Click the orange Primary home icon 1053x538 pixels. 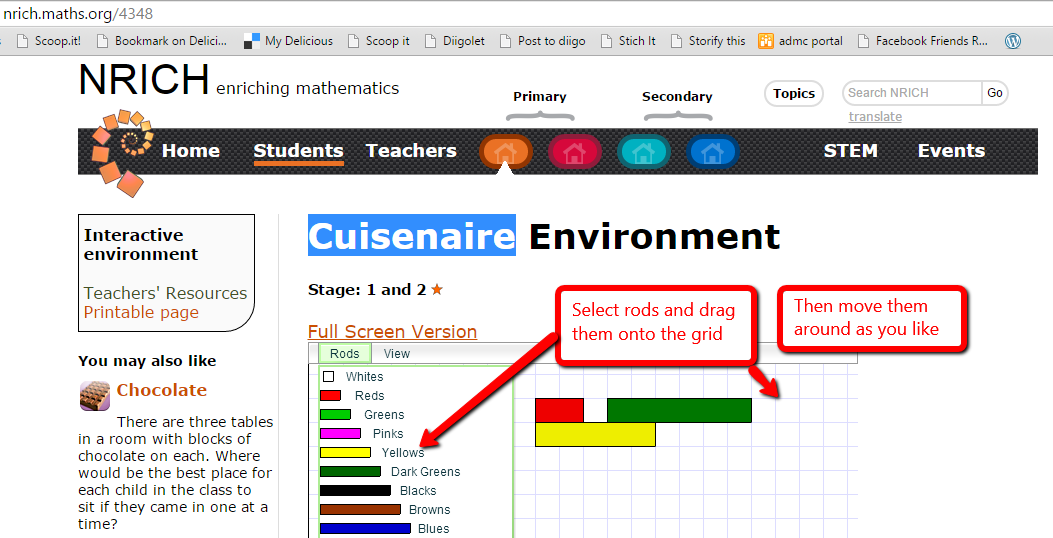506,152
